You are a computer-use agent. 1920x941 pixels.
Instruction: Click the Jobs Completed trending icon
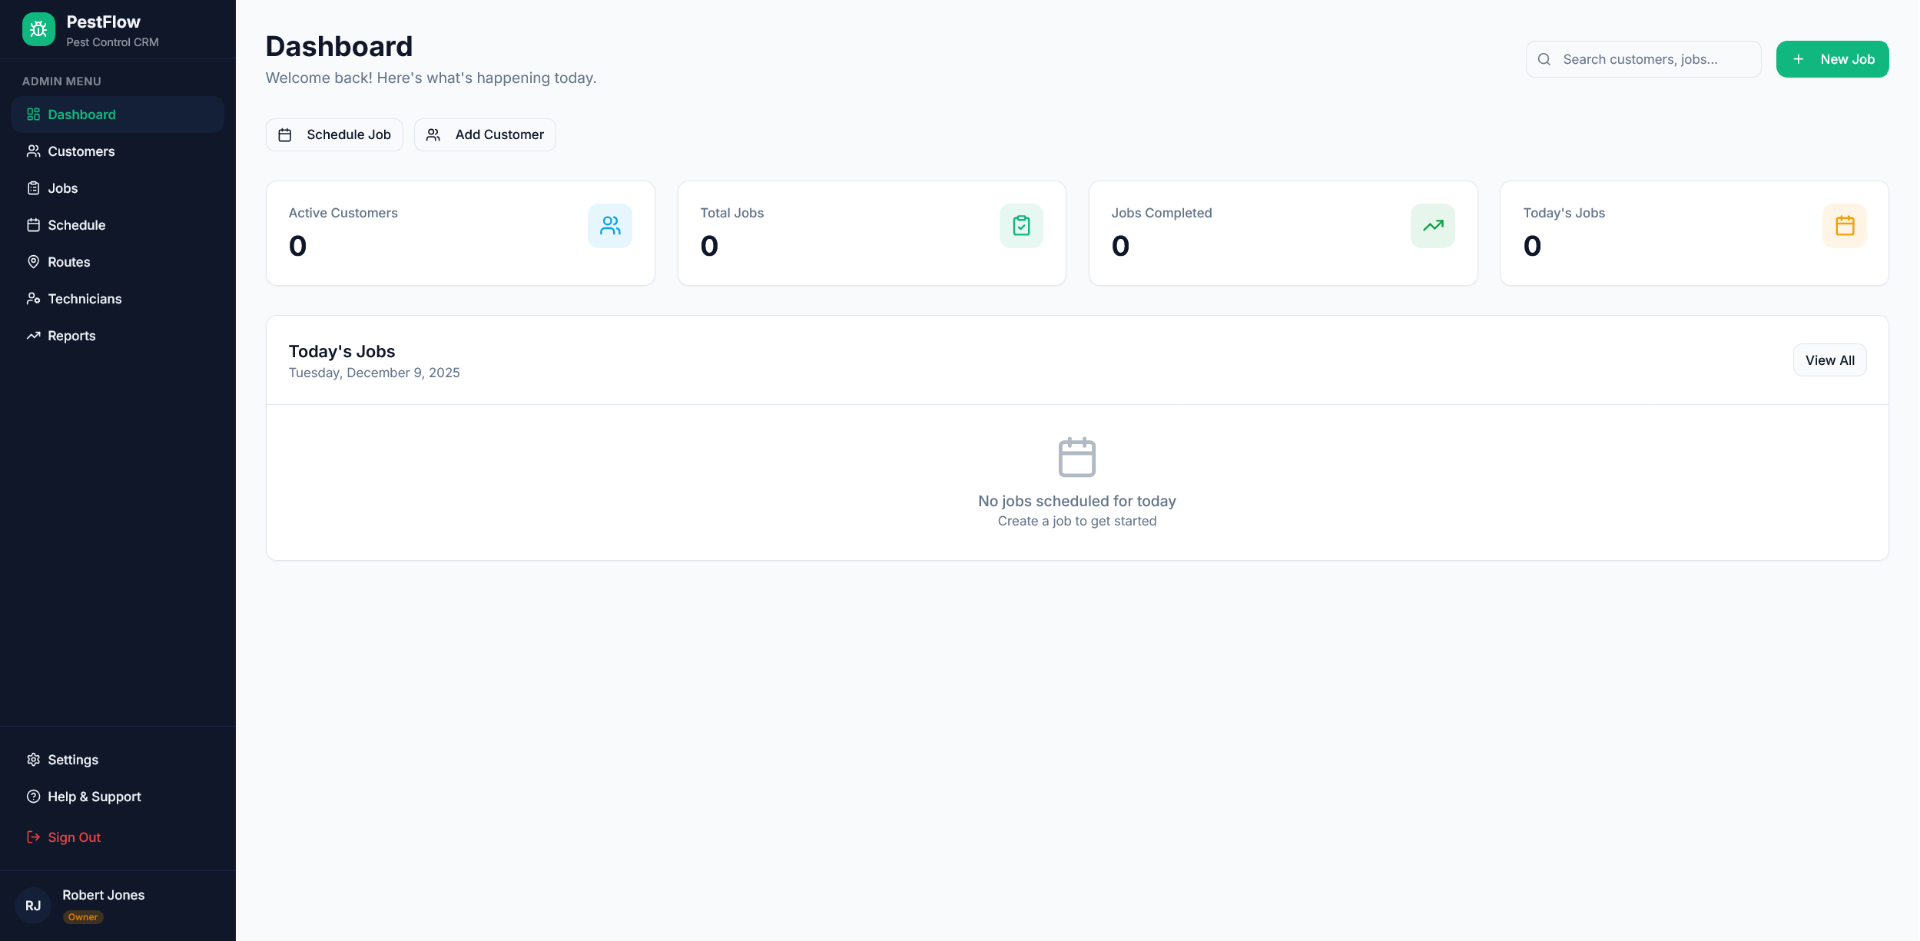(x=1433, y=226)
